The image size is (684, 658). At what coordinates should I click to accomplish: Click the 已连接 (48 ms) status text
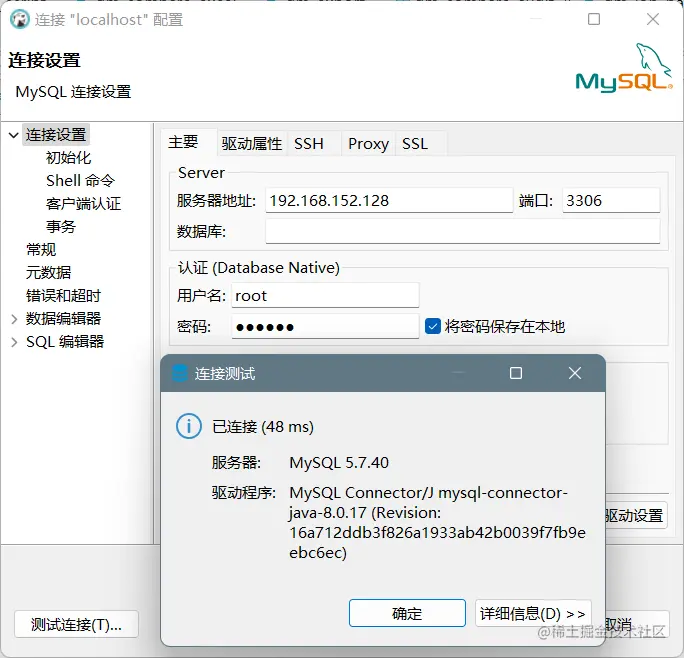(x=263, y=426)
